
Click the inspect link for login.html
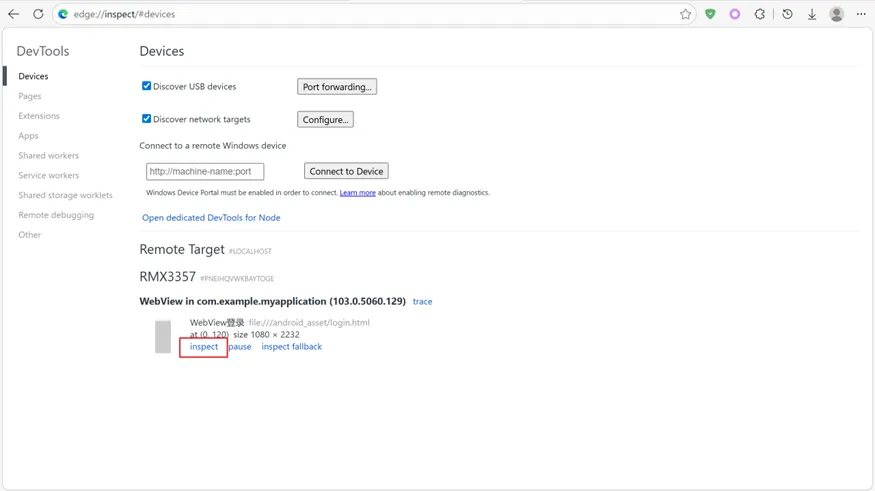pos(204,346)
